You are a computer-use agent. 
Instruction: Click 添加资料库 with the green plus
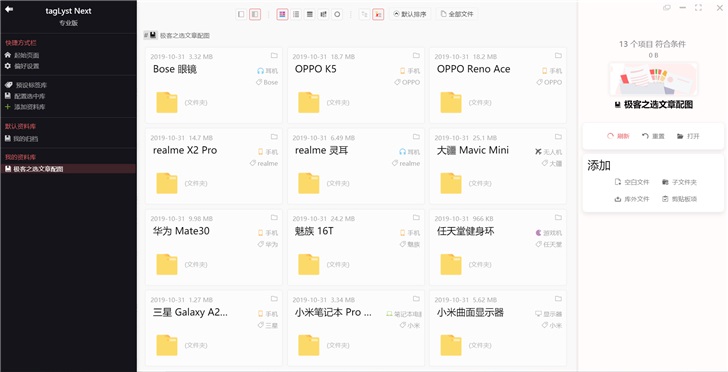(x=25, y=107)
